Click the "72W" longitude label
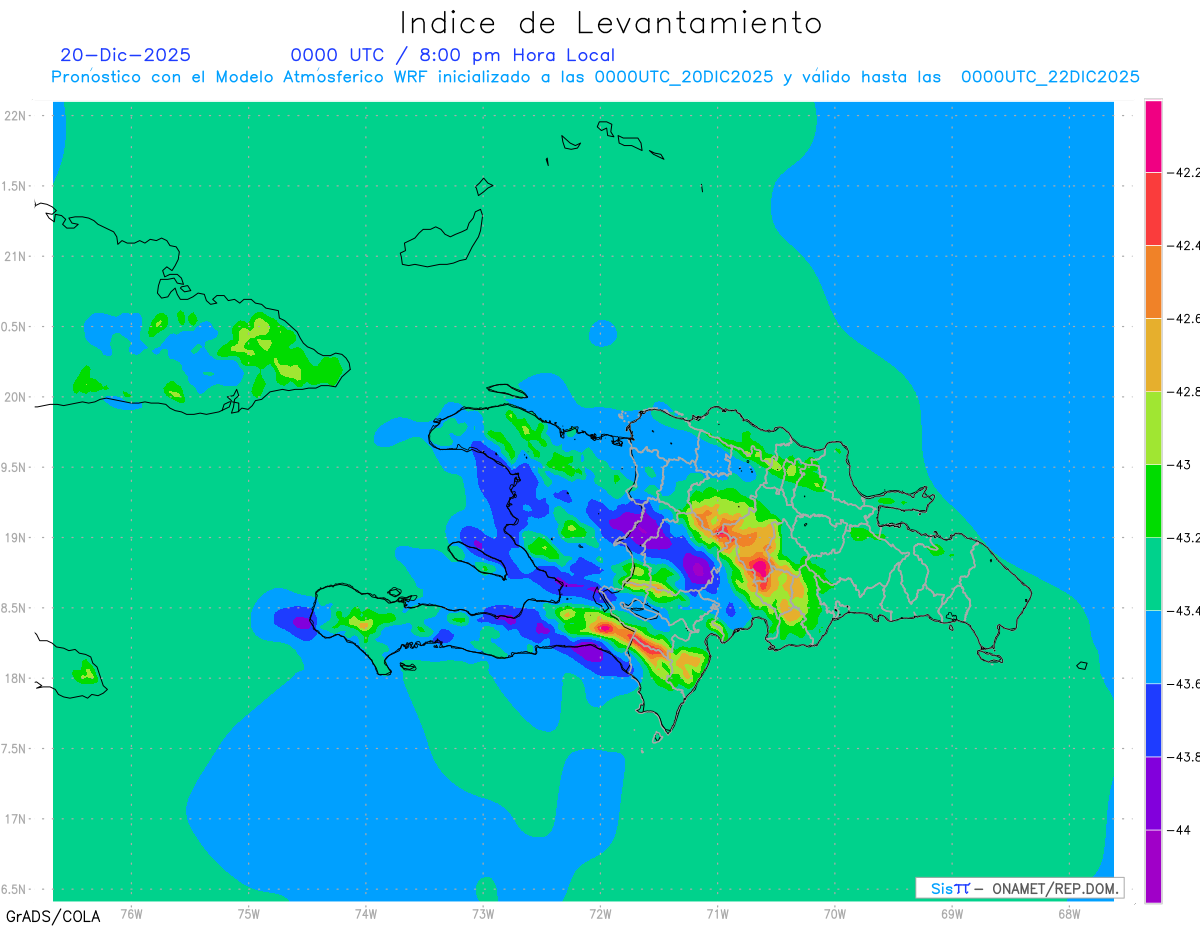 (600, 913)
